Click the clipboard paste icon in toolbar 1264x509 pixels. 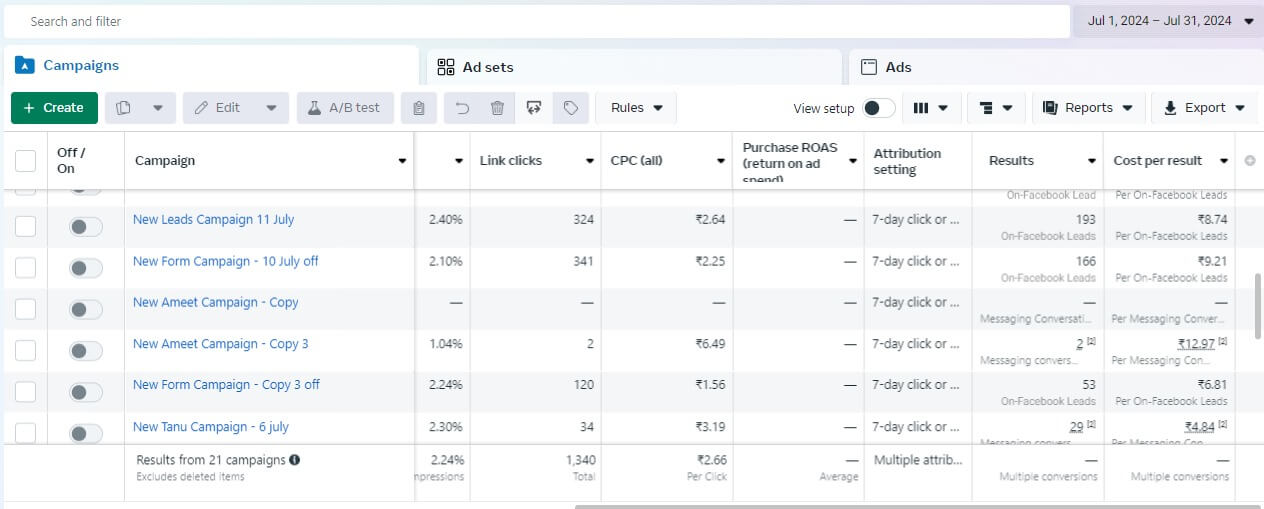tap(419, 108)
